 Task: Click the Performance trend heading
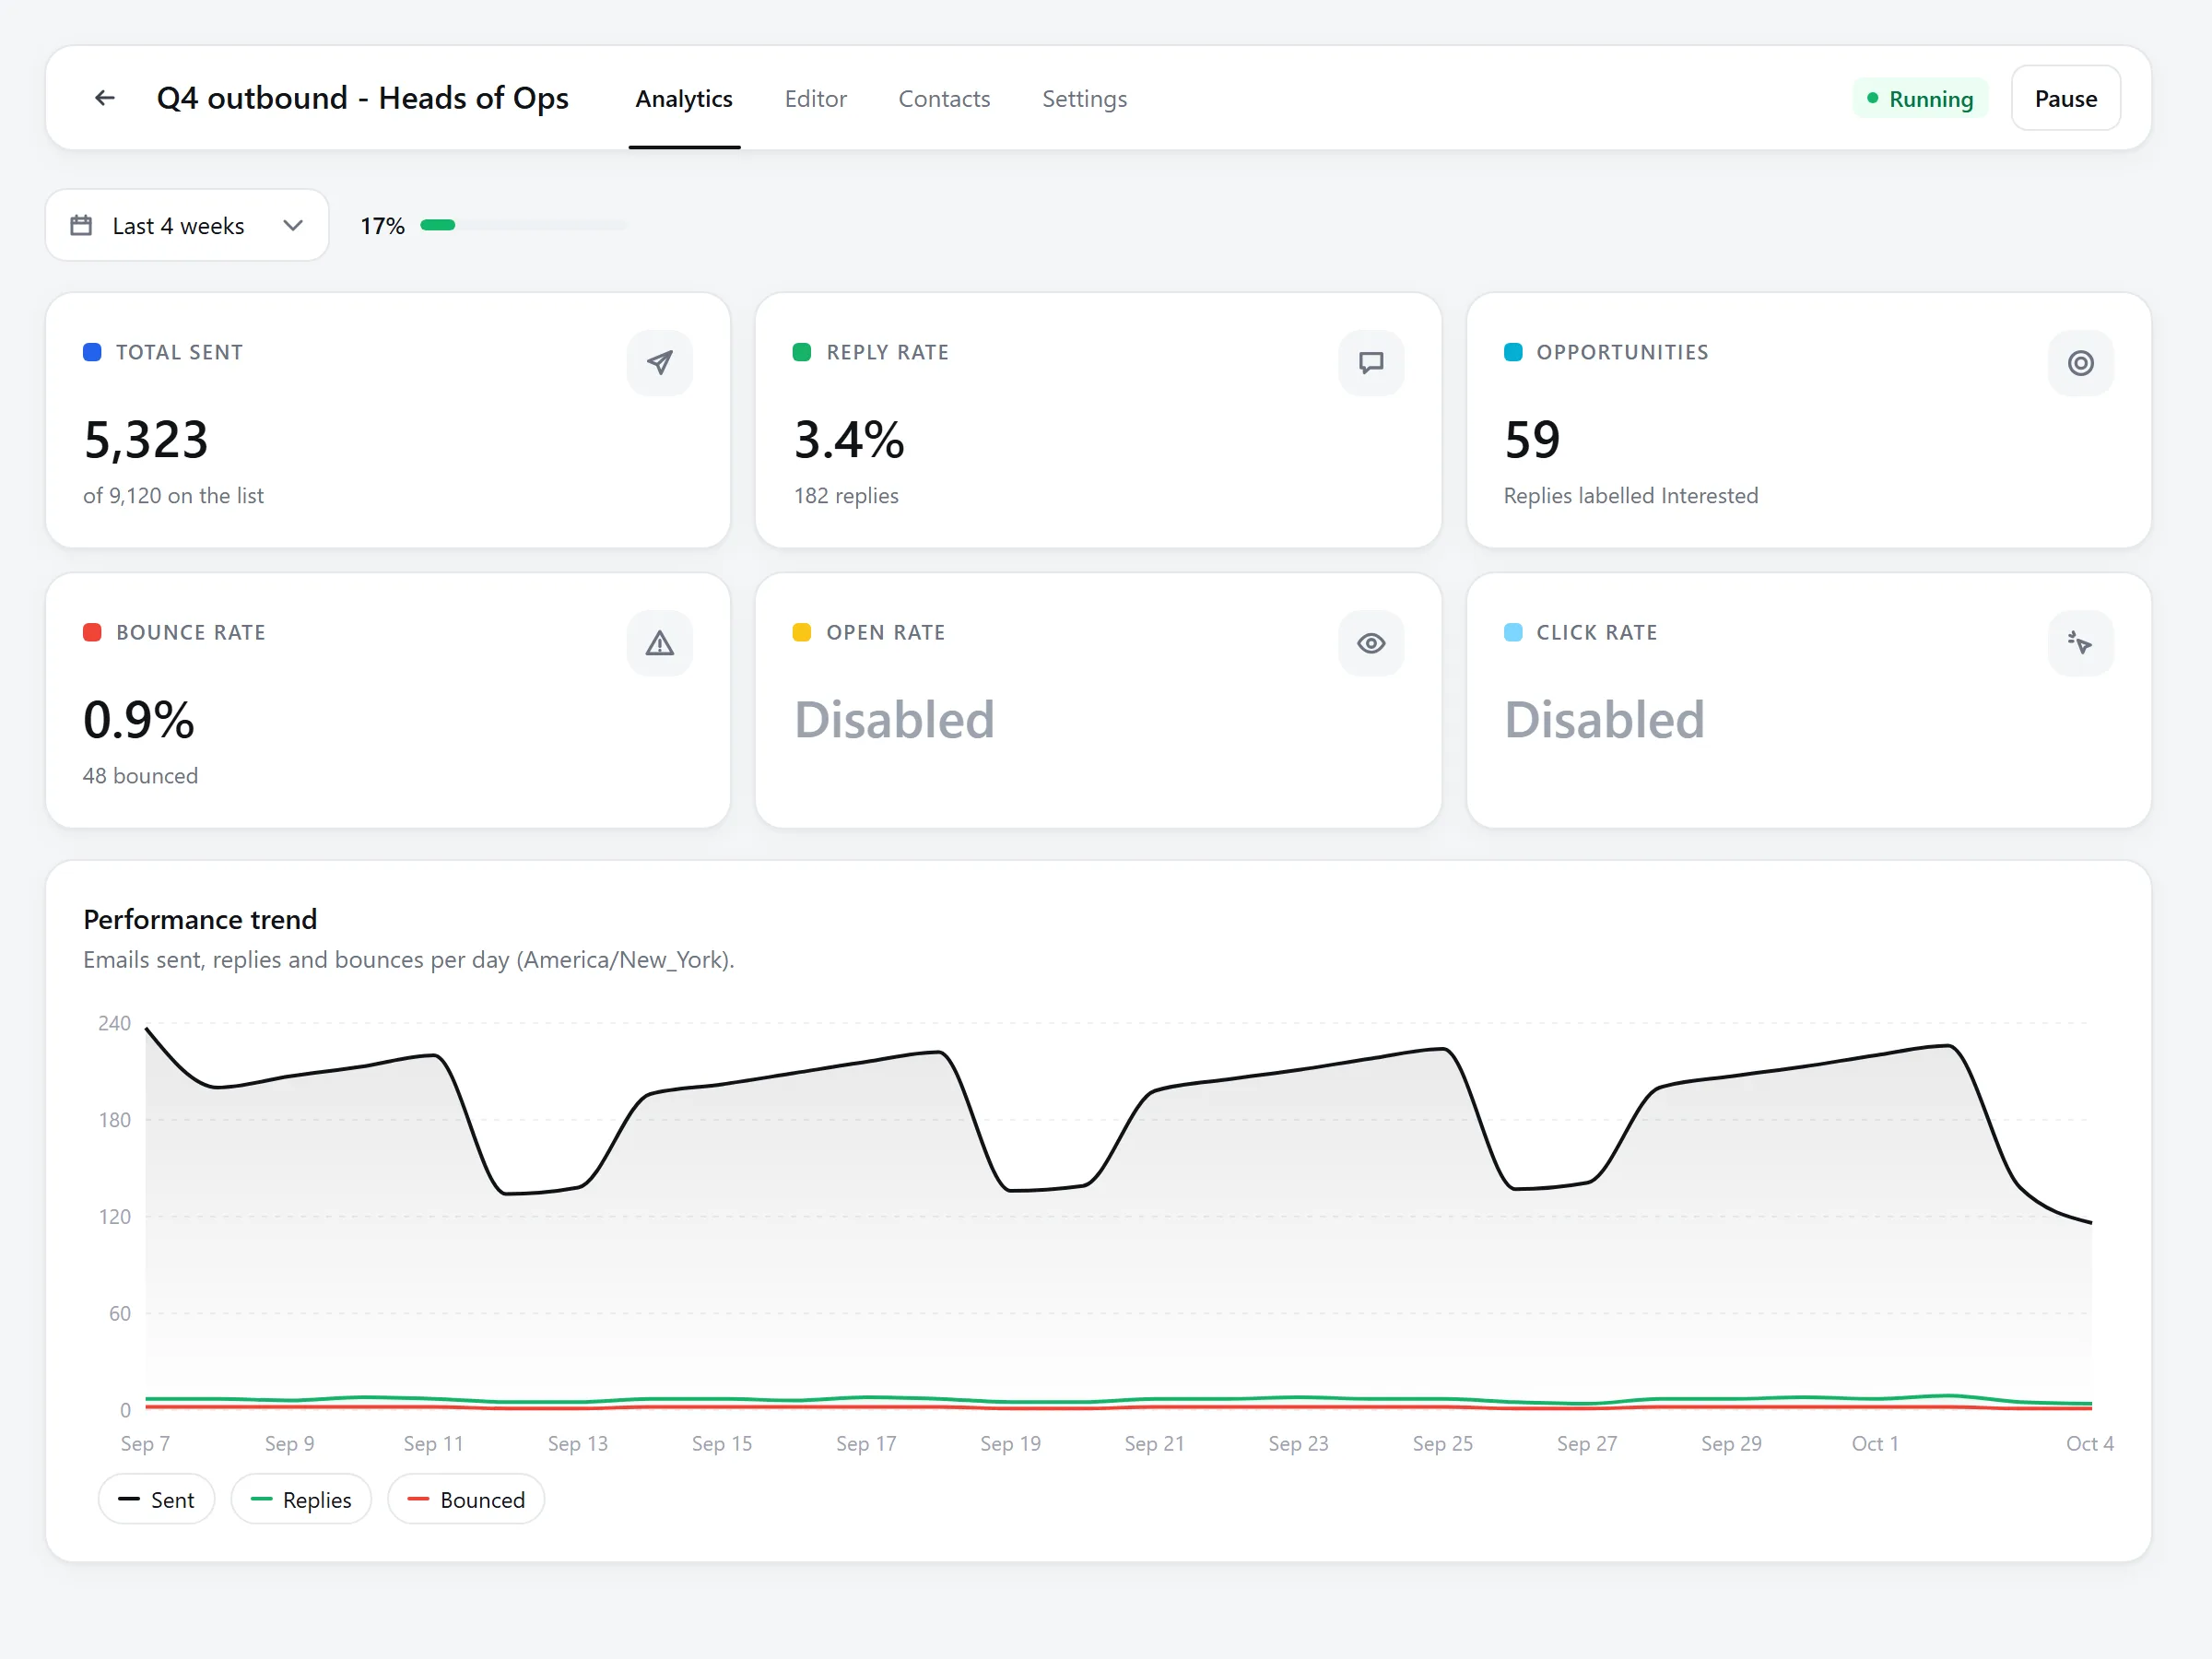(200, 919)
